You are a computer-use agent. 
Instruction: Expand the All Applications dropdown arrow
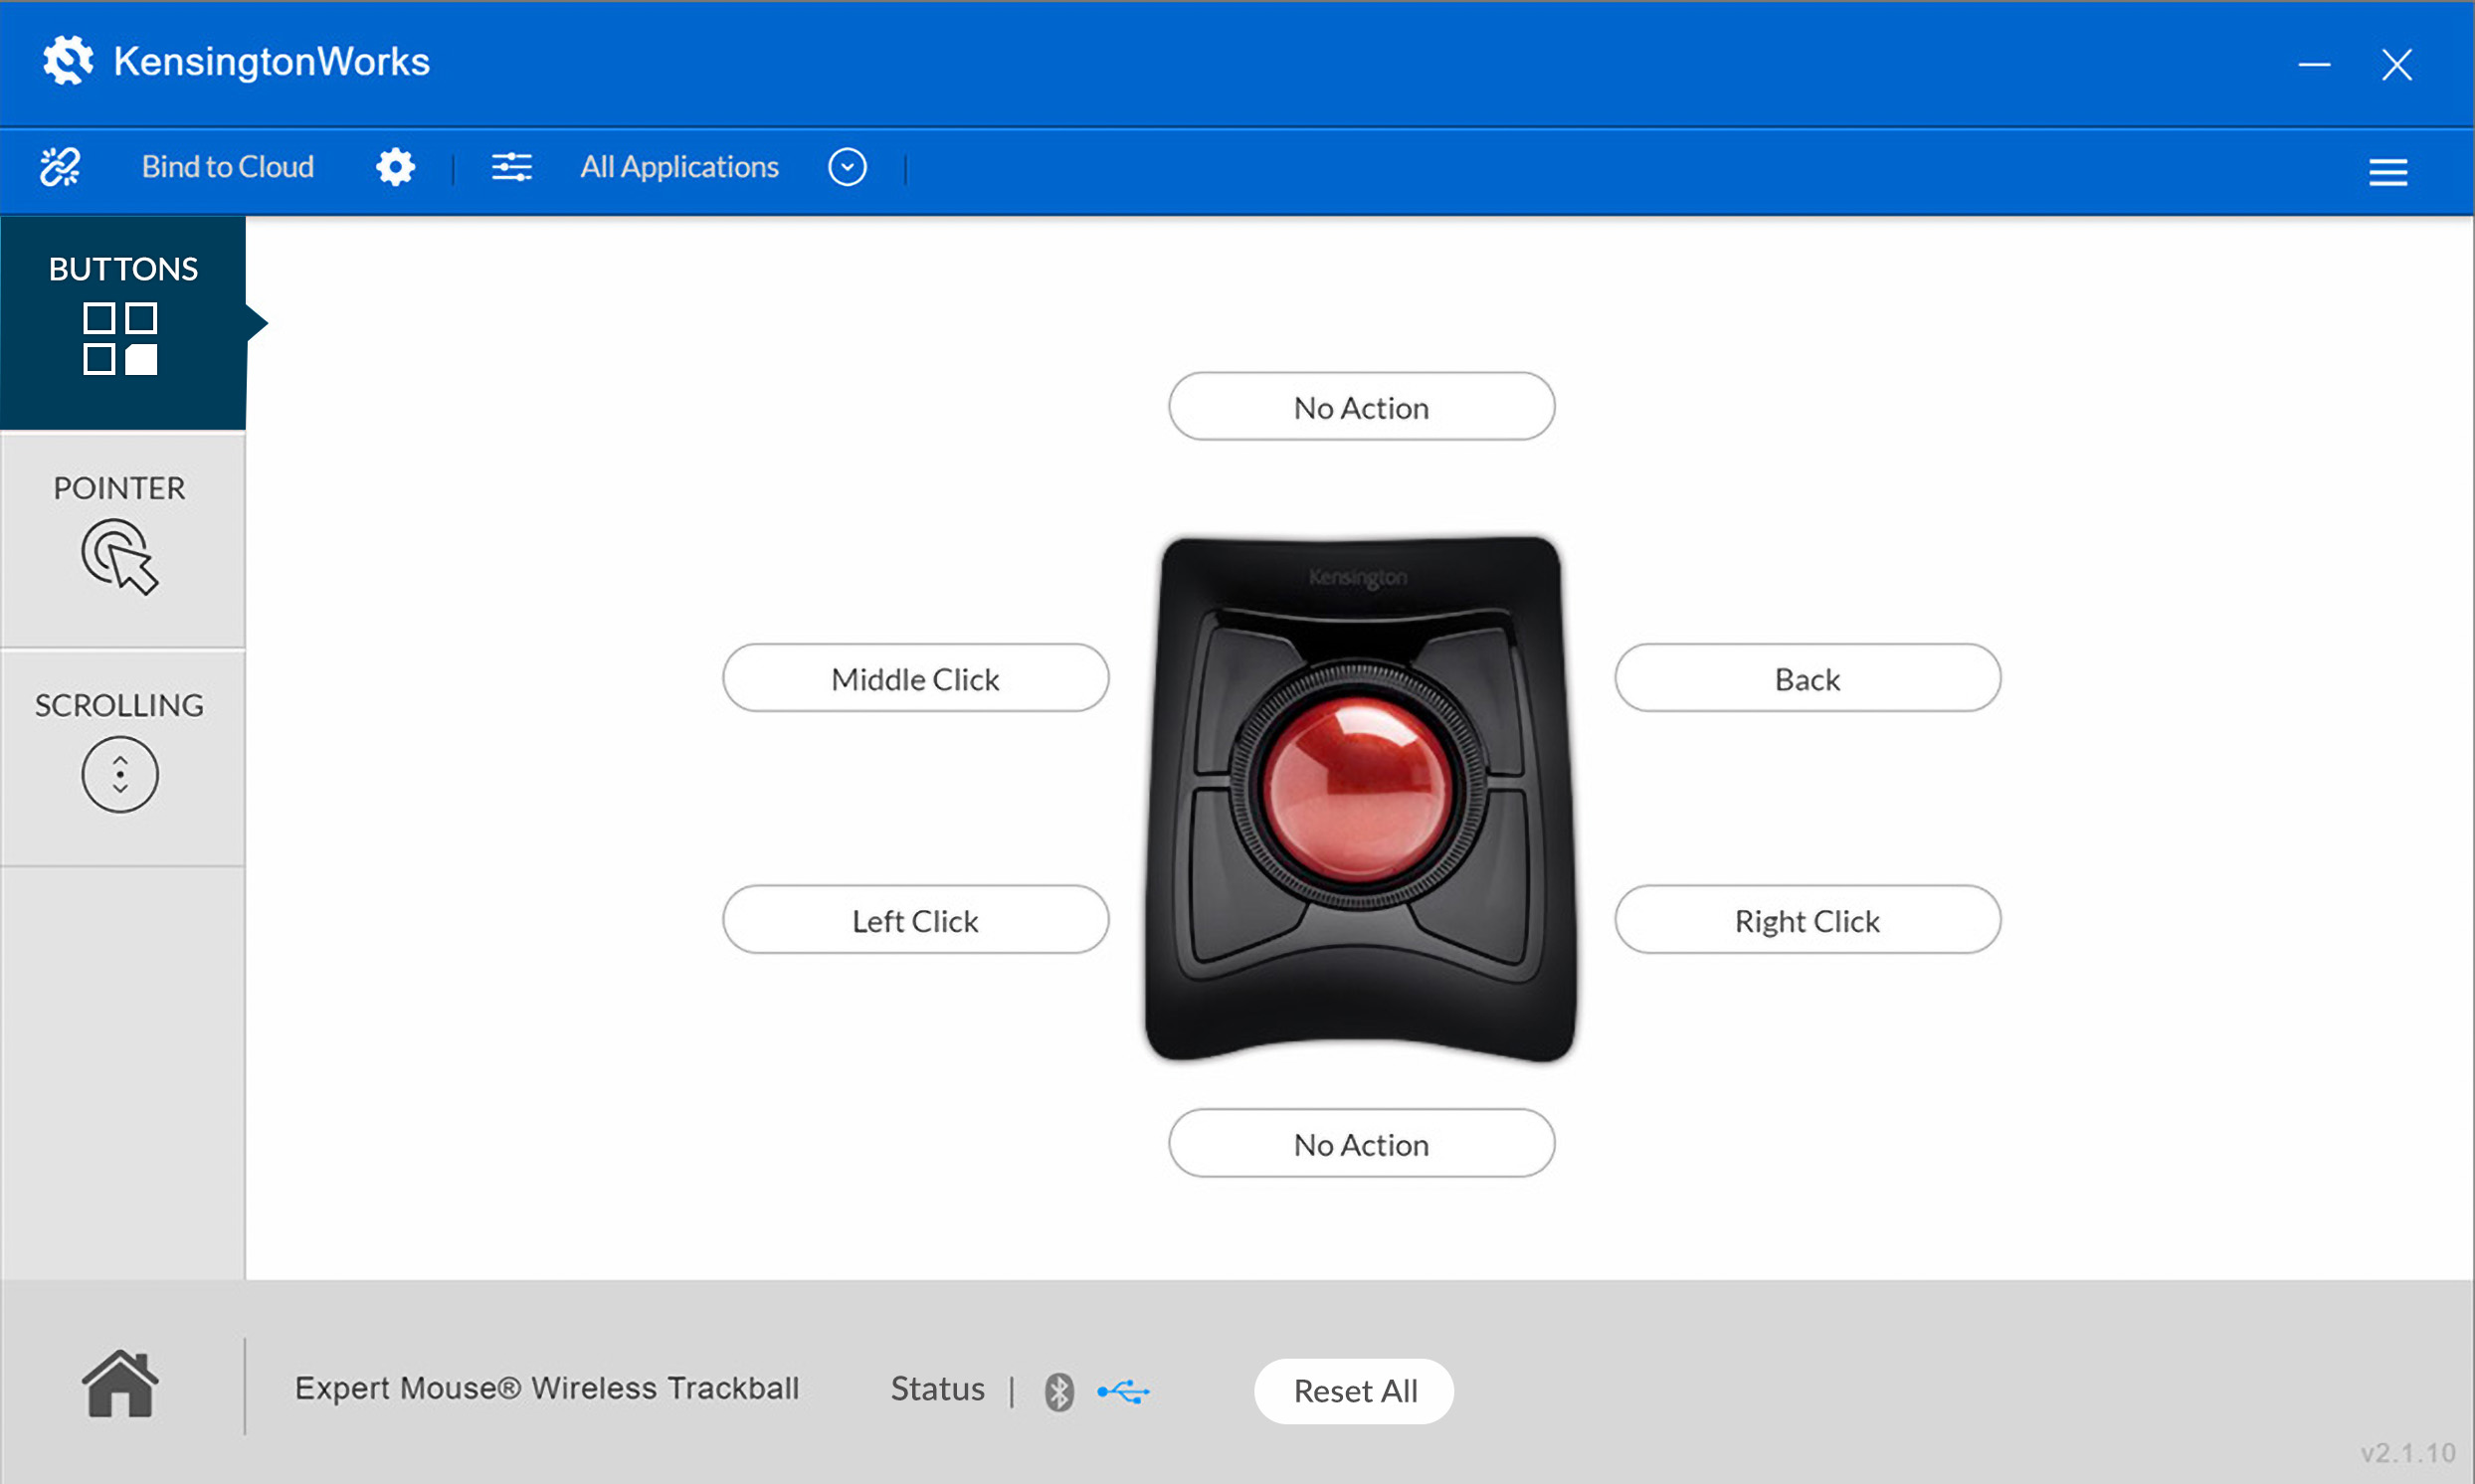tap(847, 167)
